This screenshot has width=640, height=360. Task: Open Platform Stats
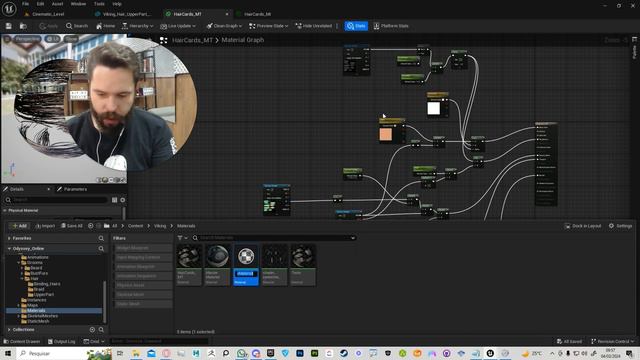391,26
